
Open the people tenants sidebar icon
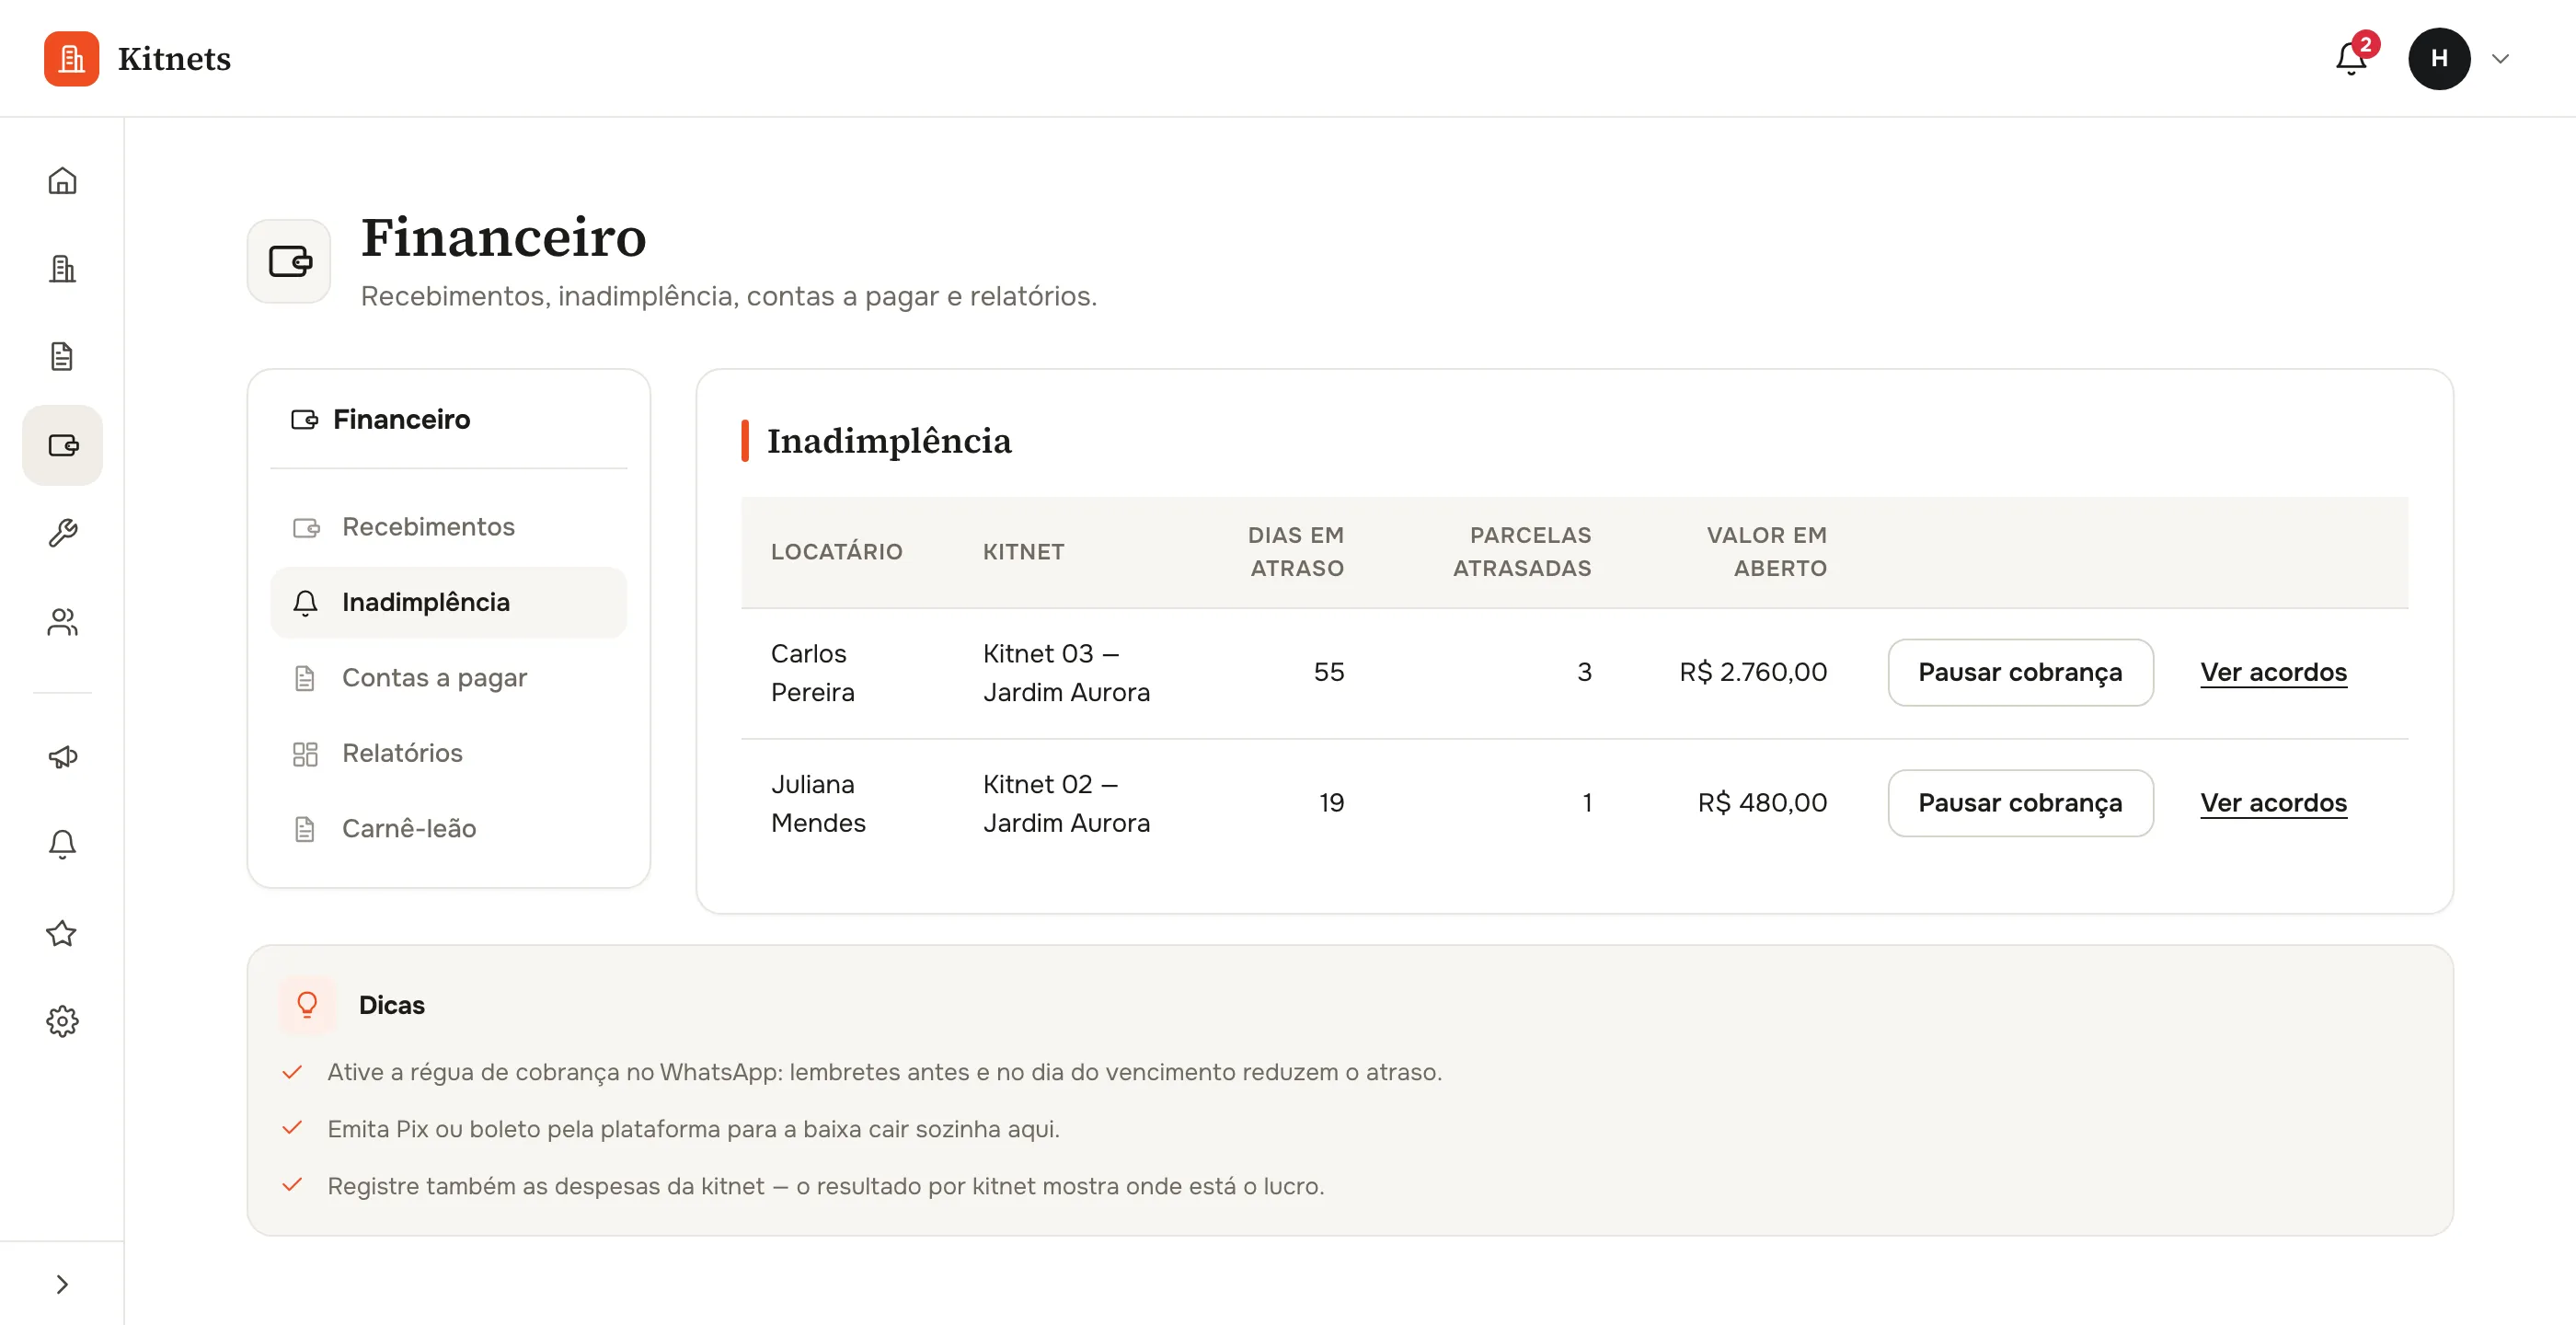pyautogui.click(x=62, y=622)
